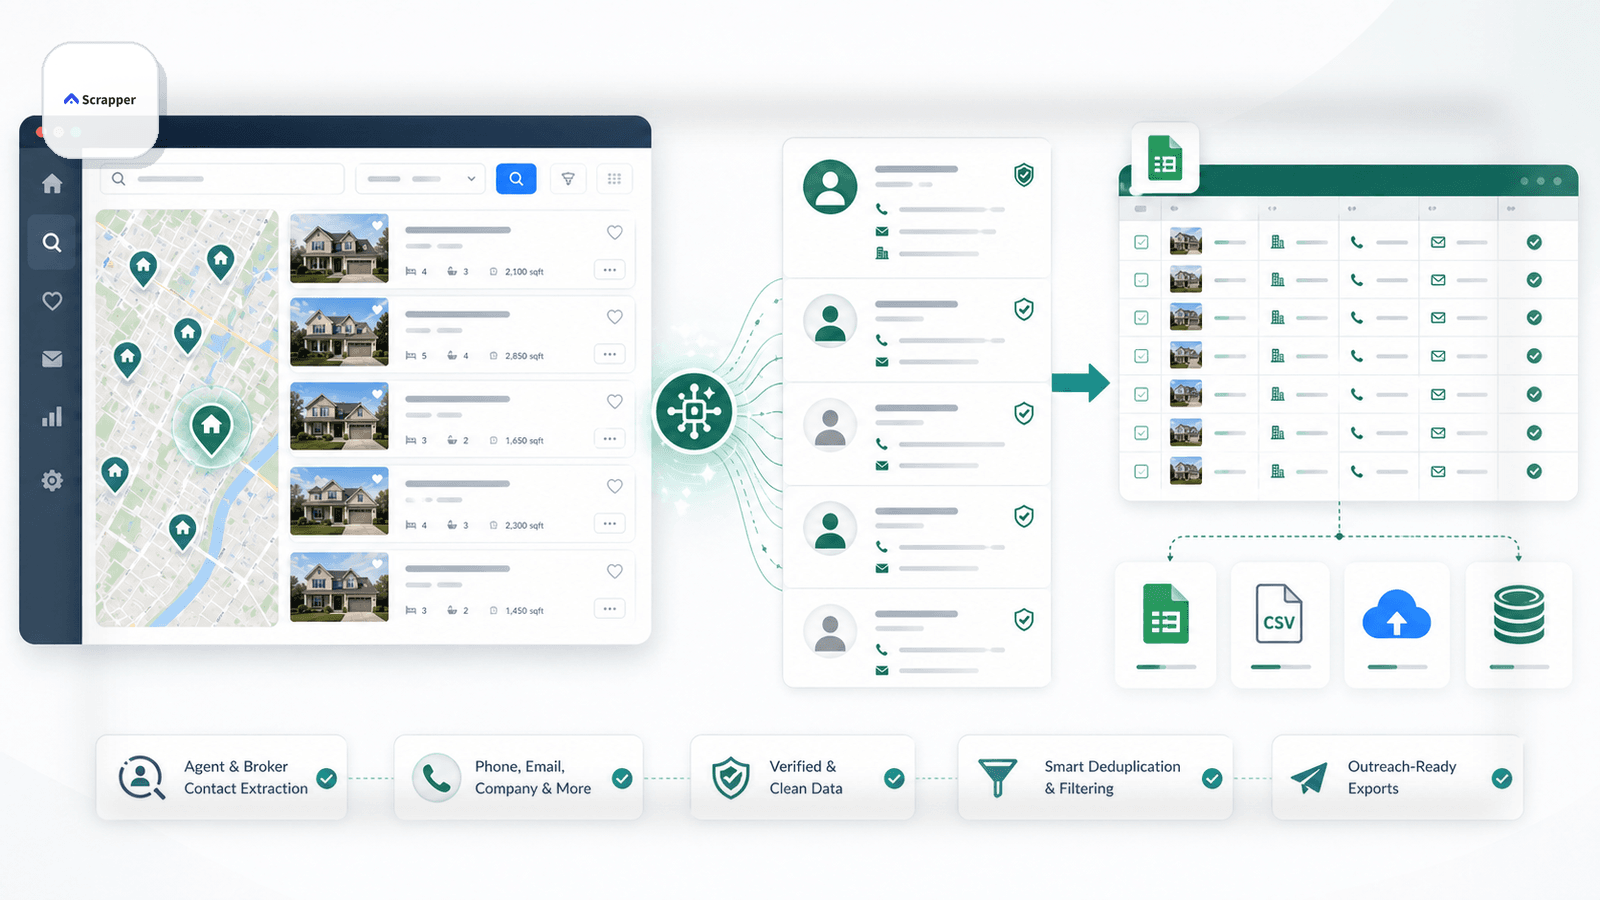Screen dimensions: 1600x900
Task: Switch to grid view toolbar icon
Action: tap(614, 179)
